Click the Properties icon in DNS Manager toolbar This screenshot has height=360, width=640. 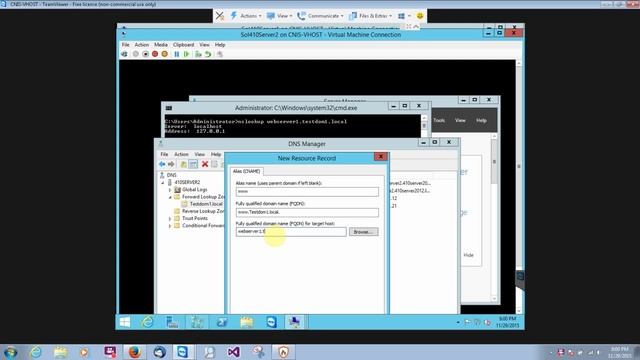point(214,164)
